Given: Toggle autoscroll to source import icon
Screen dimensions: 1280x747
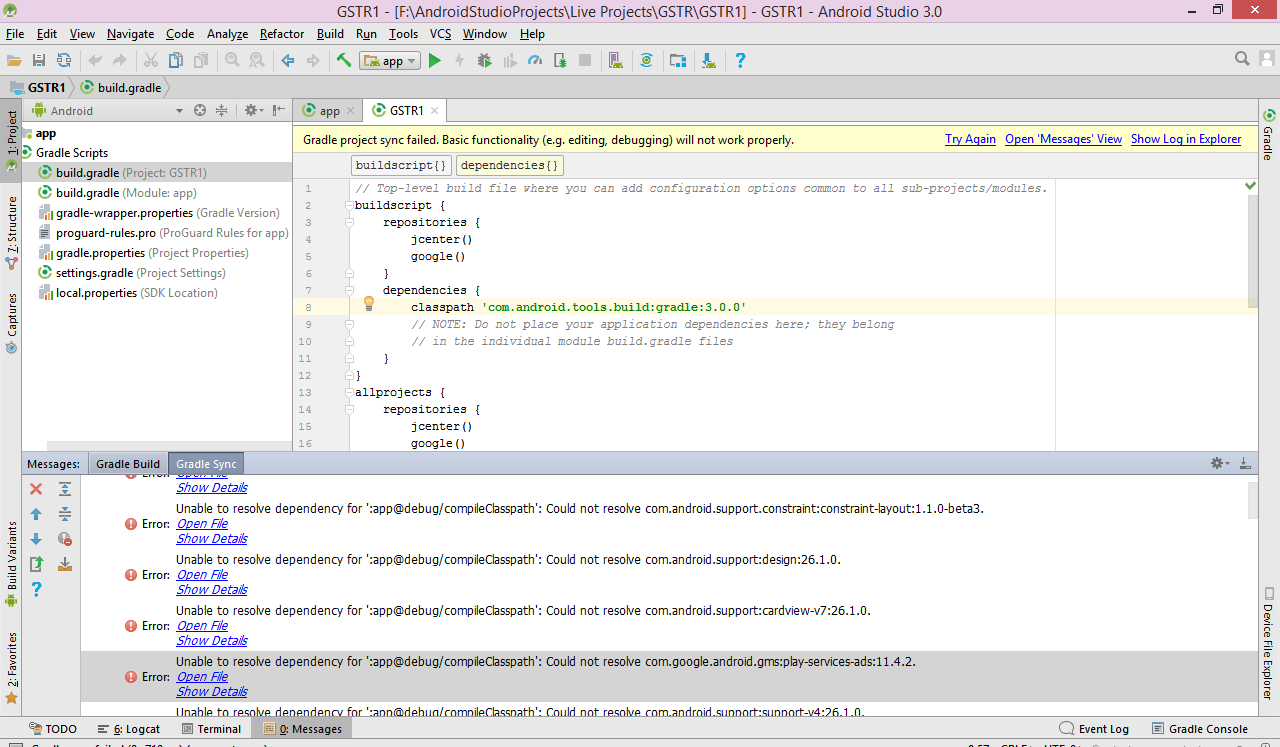Looking at the screenshot, I should tap(65, 564).
